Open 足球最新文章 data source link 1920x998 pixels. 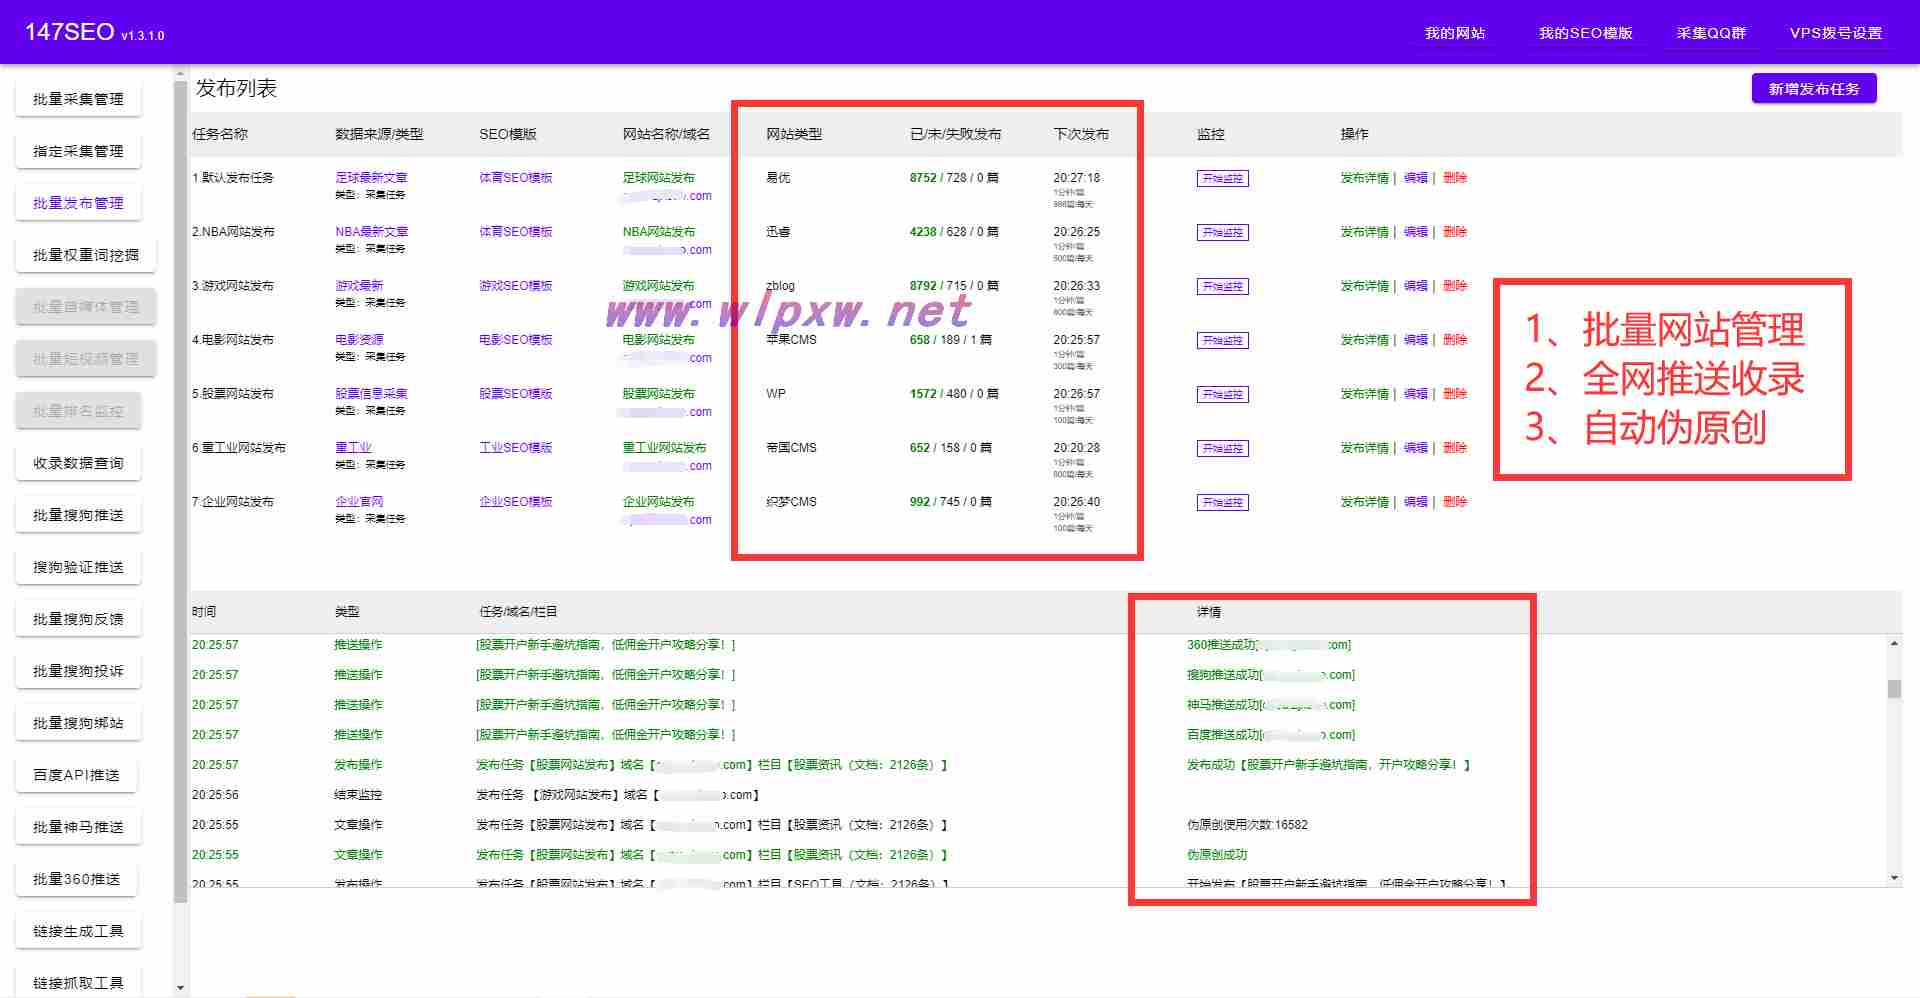point(371,178)
